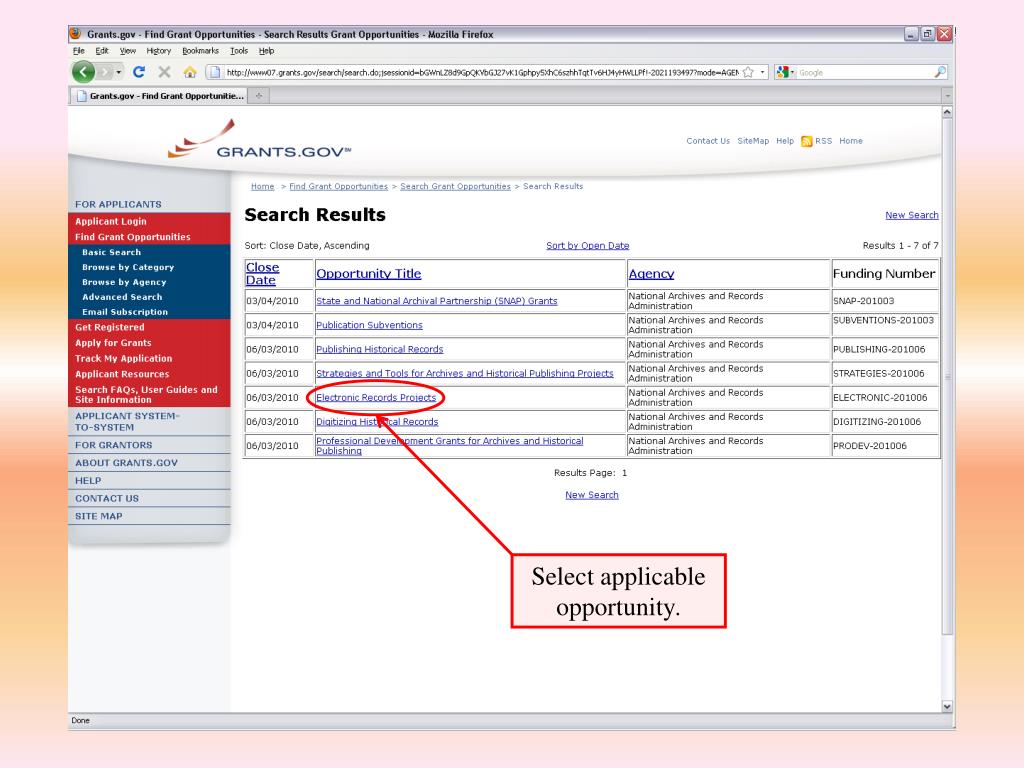Viewport: 1024px width, 768px height.
Task: Open the Google search engine selector
Action: coord(785,72)
